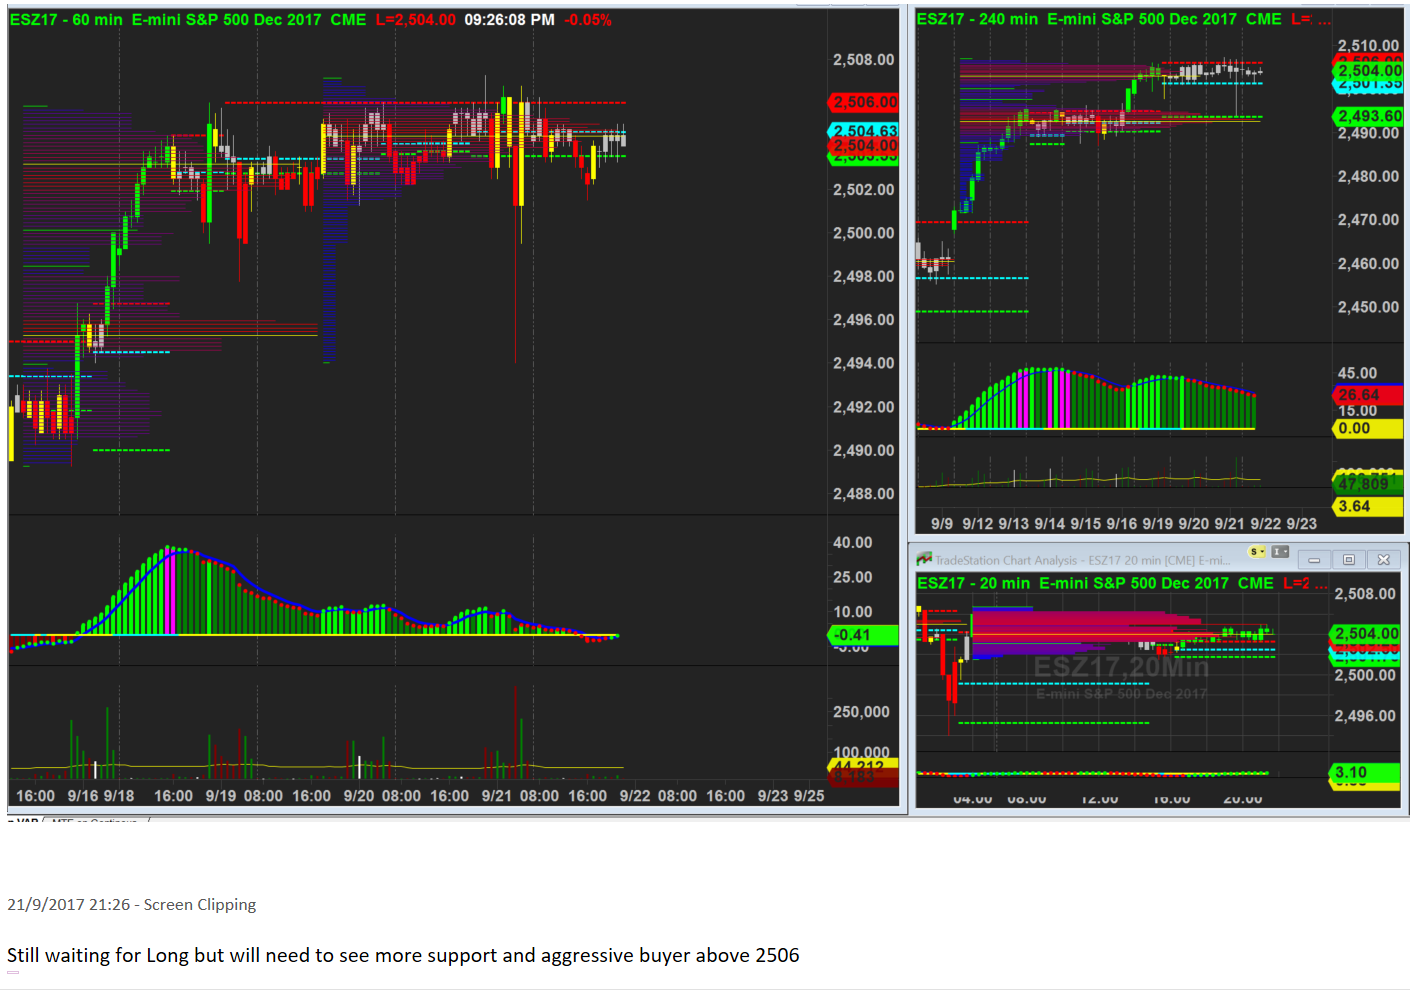Viewport: 1410px width, 990px height.
Task: Click the green 47,809 volume label on the 240 min chart
Action: point(1368,484)
